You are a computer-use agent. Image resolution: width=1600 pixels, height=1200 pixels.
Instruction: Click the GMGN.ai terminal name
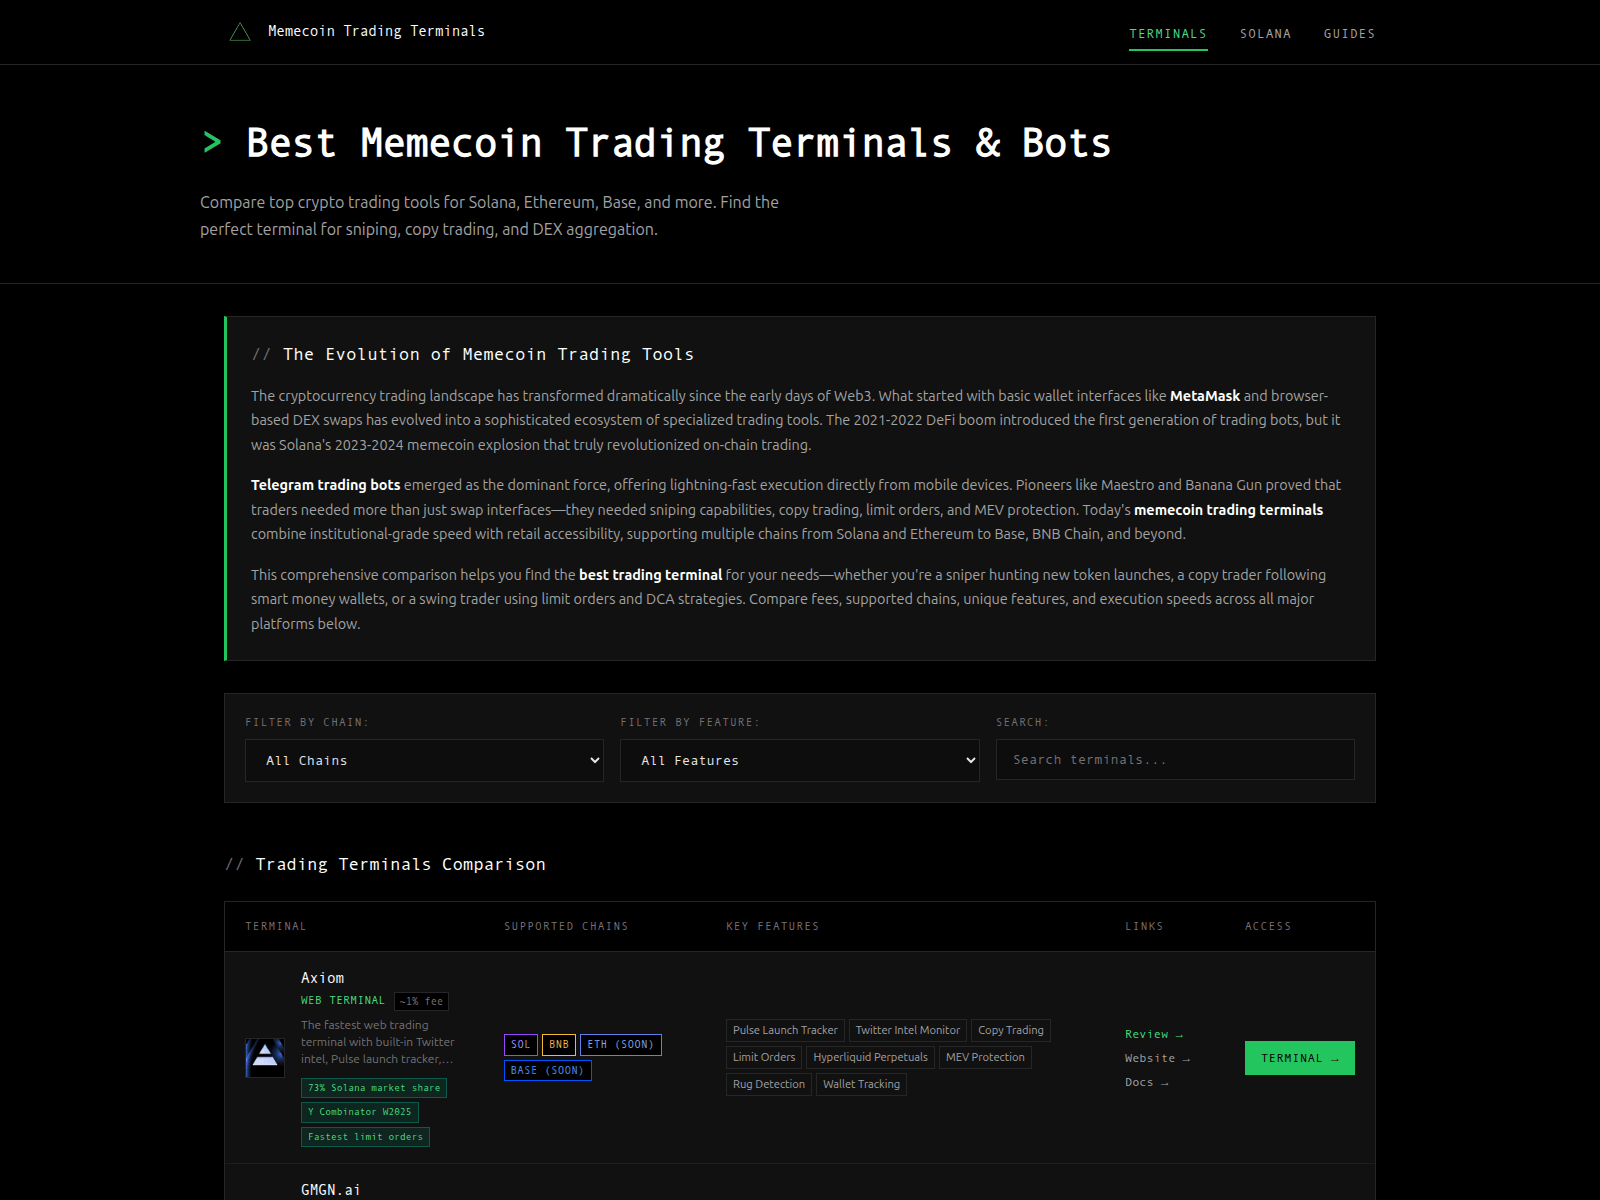[331, 1189]
